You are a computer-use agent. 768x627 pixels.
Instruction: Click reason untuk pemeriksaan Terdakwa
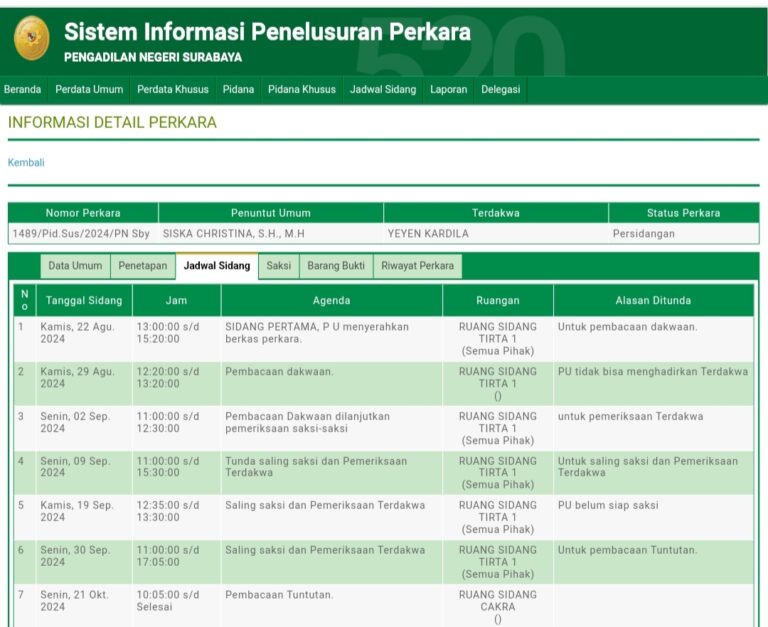tap(630, 416)
